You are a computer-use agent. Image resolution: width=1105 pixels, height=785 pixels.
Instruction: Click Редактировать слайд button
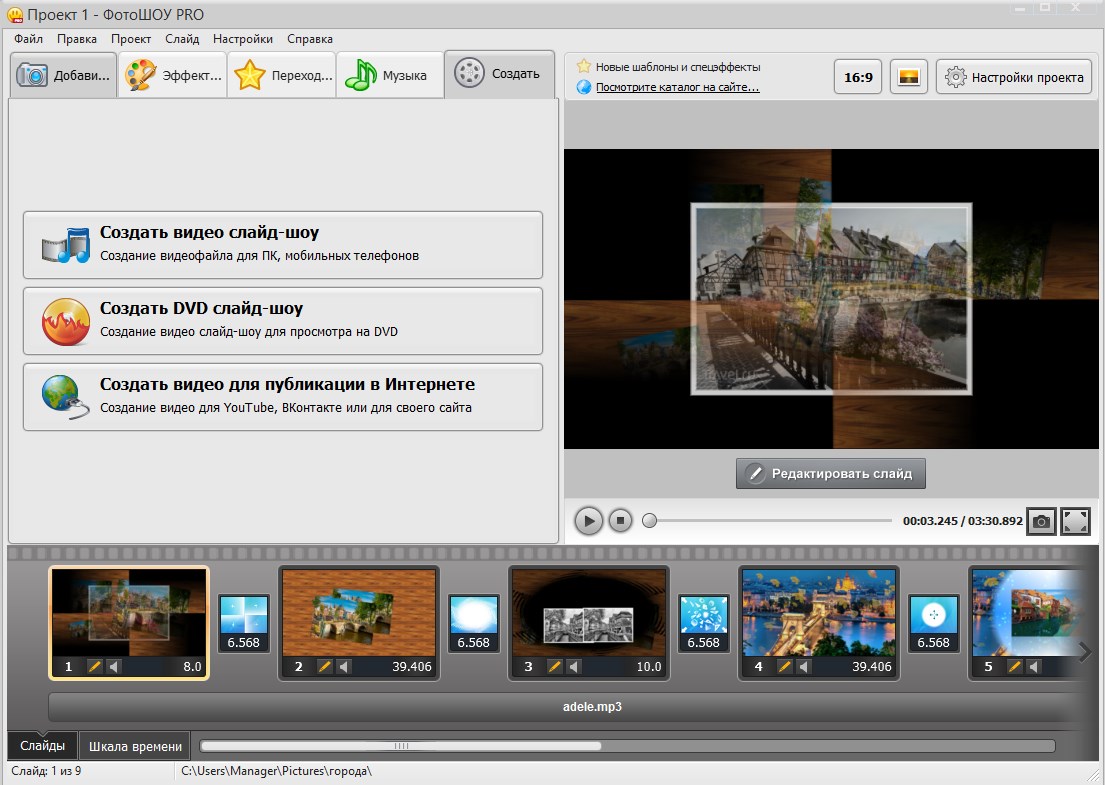(x=831, y=474)
